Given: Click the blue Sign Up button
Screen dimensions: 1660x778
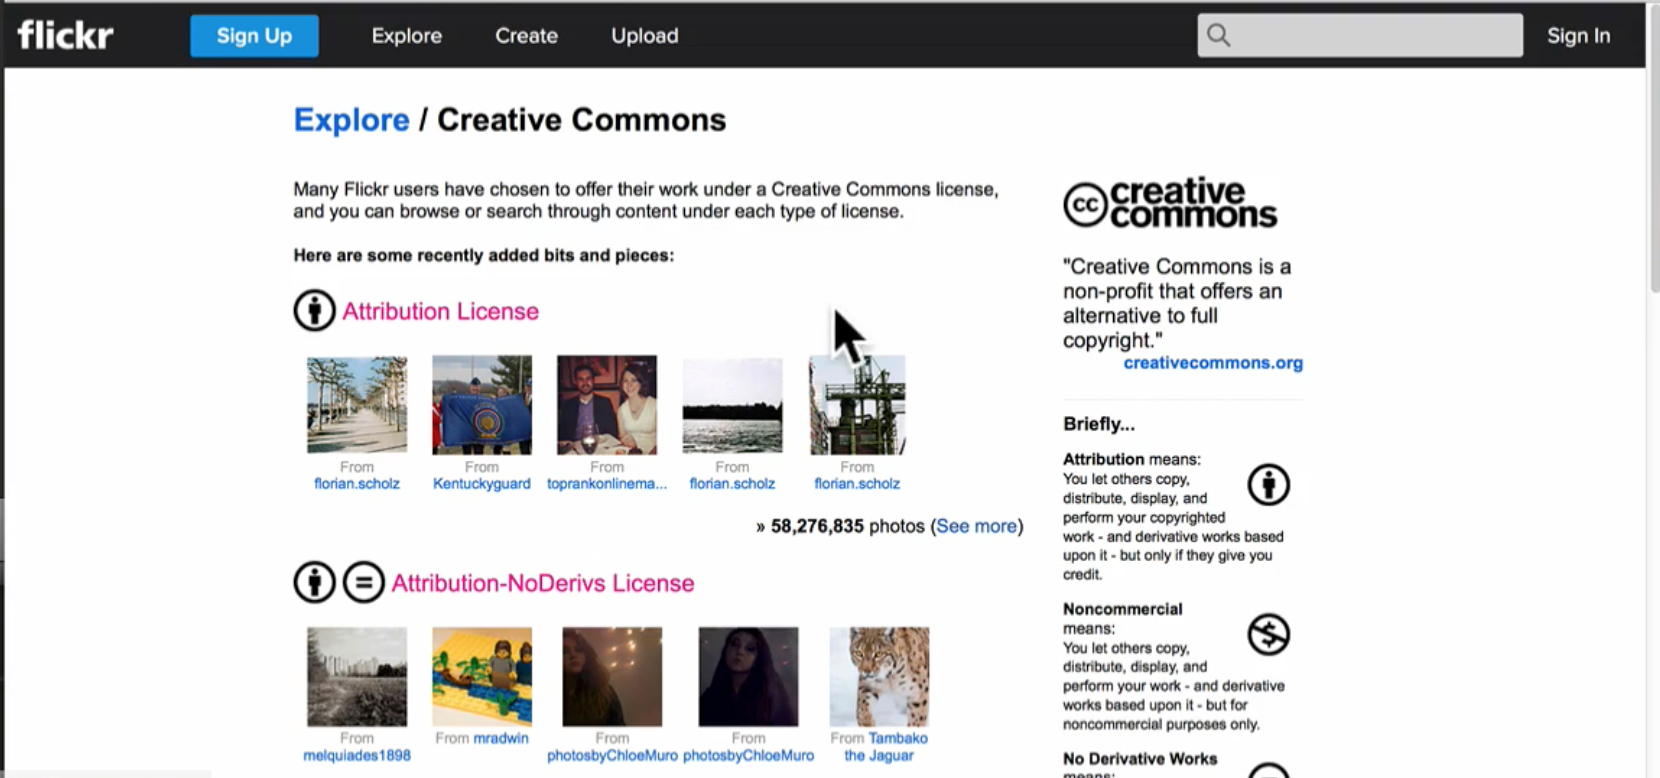Looking at the screenshot, I should click(x=254, y=36).
